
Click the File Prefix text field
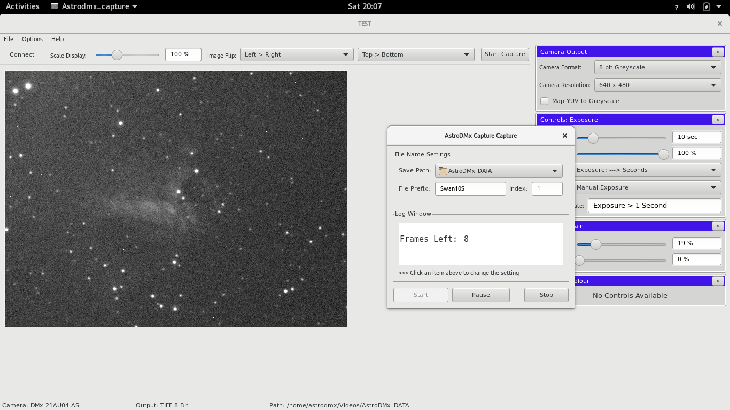(x=470, y=188)
